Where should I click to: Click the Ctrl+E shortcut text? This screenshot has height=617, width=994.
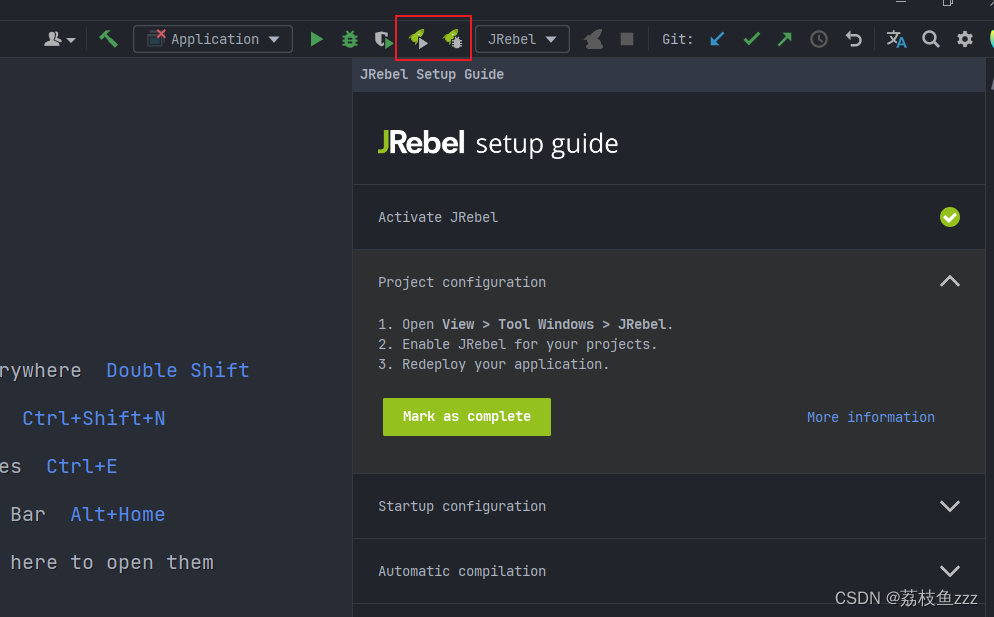point(82,466)
